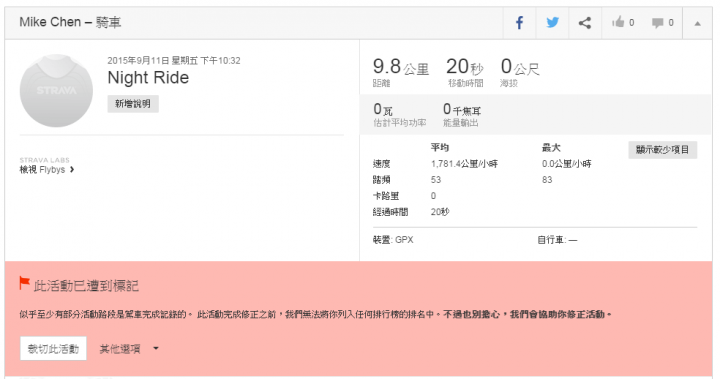Click the Mike Chen name in header
The image size is (720, 379).
pos(50,22)
